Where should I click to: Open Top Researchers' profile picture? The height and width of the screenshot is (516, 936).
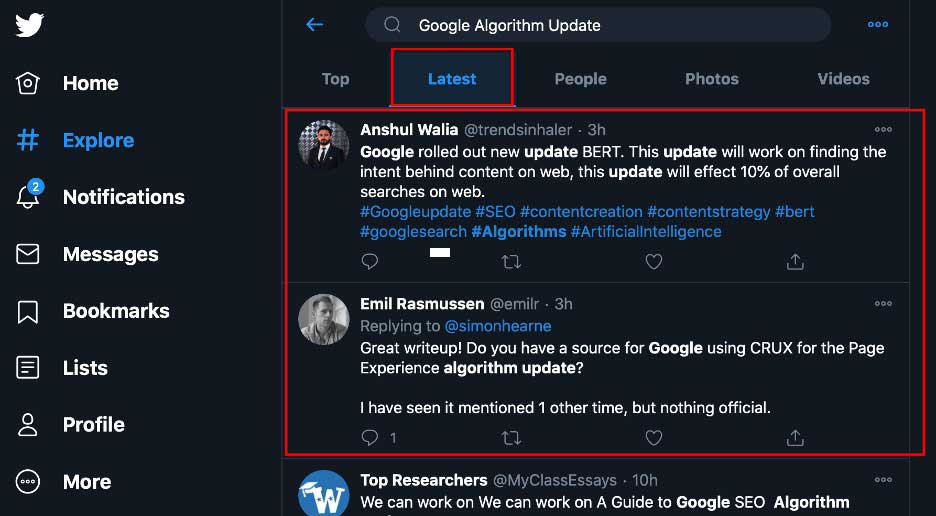324,494
